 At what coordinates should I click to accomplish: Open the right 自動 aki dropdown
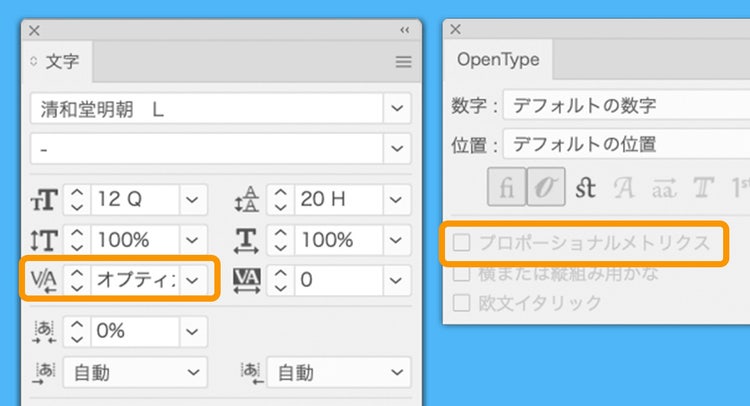[x=339, y=373]
